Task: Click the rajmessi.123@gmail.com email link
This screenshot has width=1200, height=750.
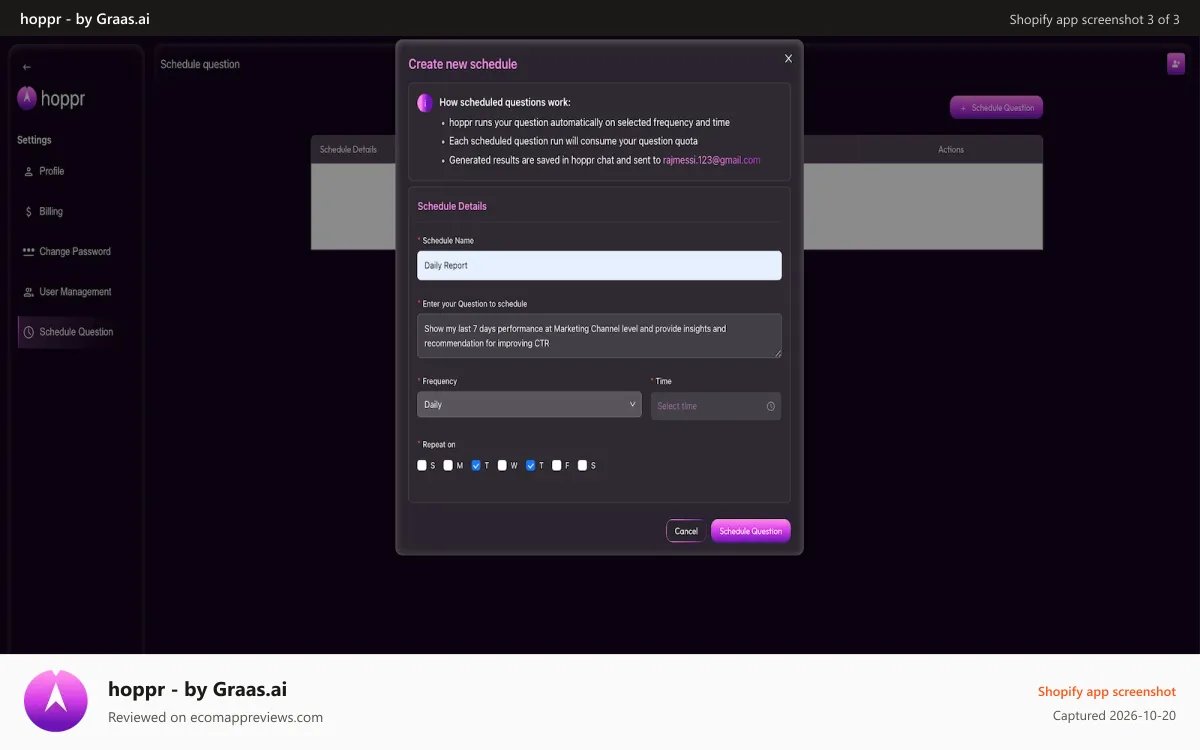Action: 711,160
